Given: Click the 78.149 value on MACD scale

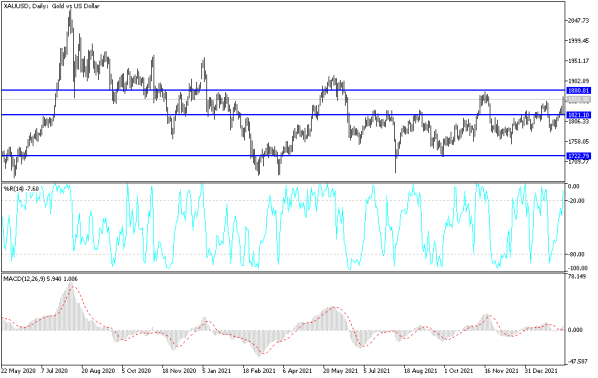Looking at the screenshot, I should [577, 277].
